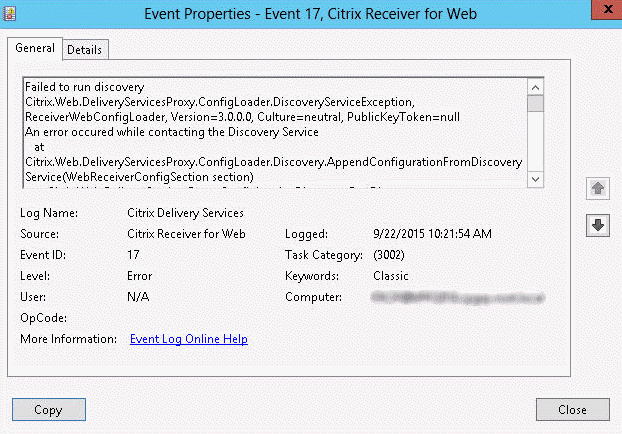Viewport: 622px width, 434px height.
Task: Switch to the Details tab
Action: (84, 50)
